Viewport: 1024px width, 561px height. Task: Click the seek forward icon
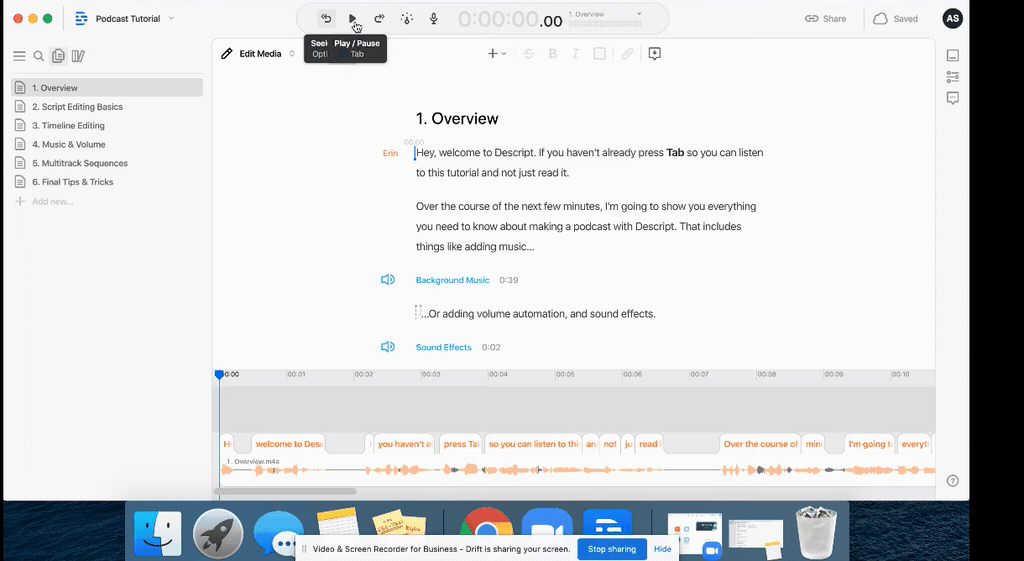point(379,18)
